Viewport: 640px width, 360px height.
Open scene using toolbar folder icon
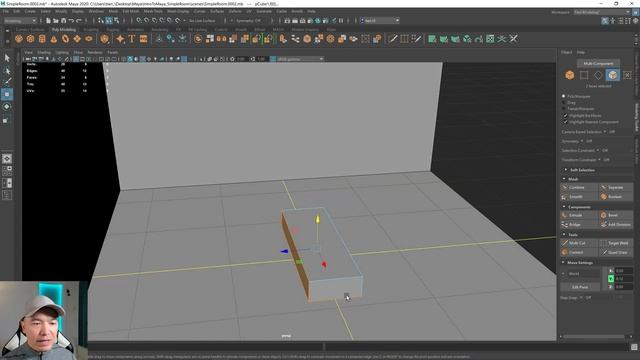pyautogui.click(x=56, y=20)
